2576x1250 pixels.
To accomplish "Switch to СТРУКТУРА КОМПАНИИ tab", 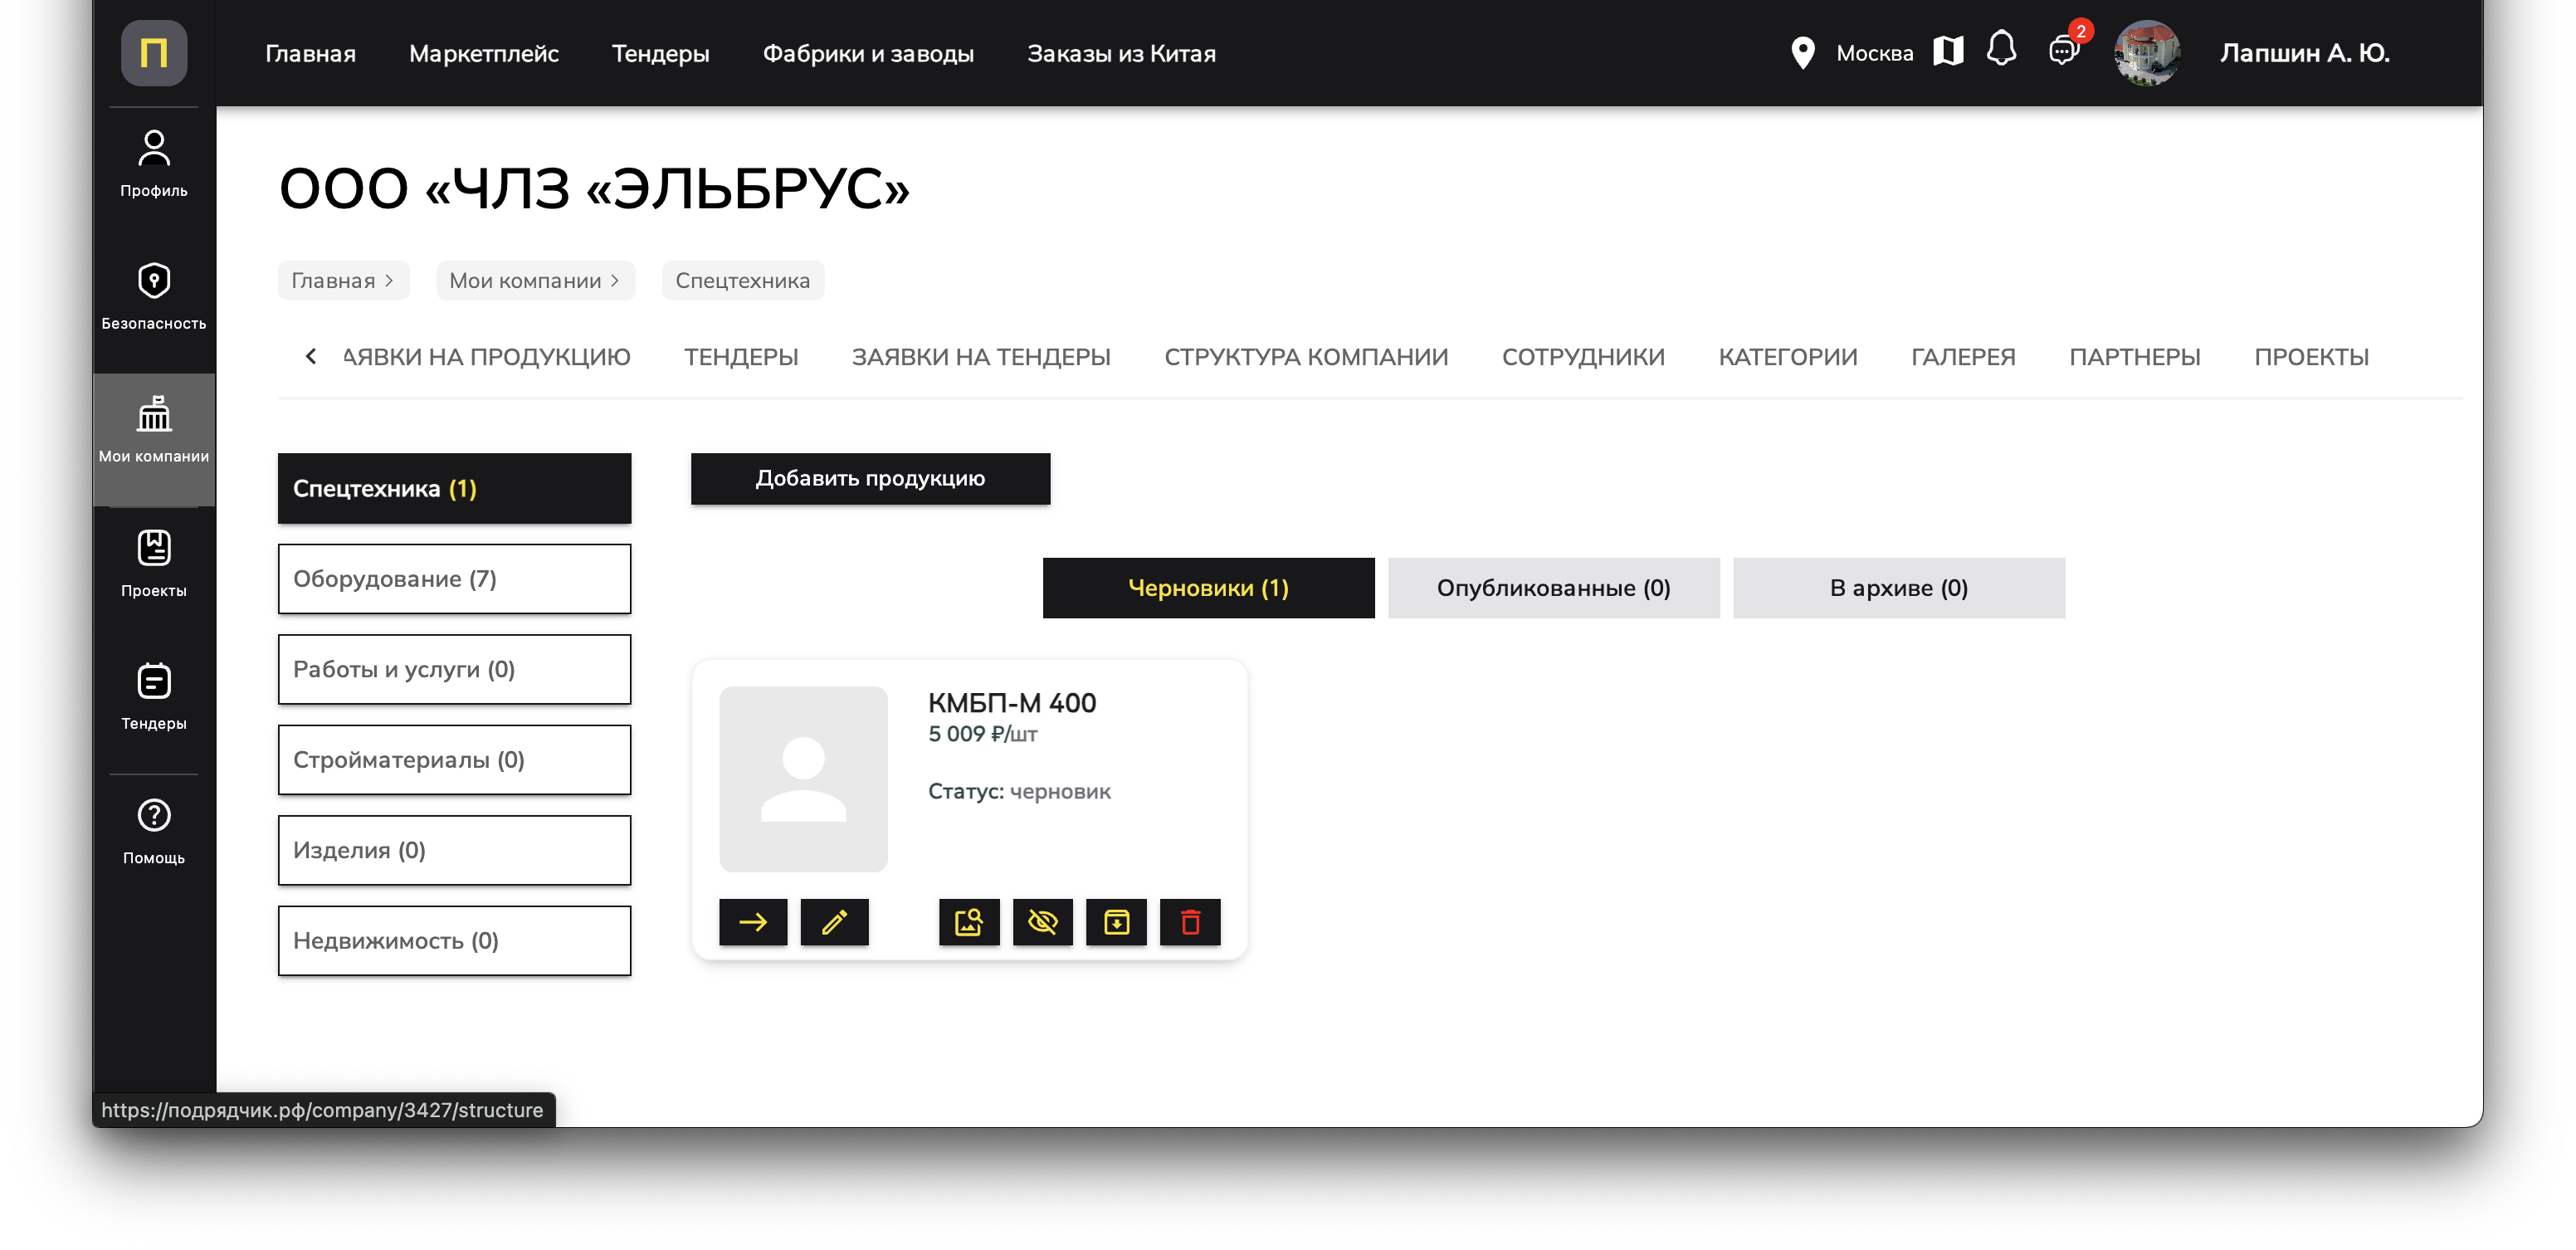I will coord(1306,357).
